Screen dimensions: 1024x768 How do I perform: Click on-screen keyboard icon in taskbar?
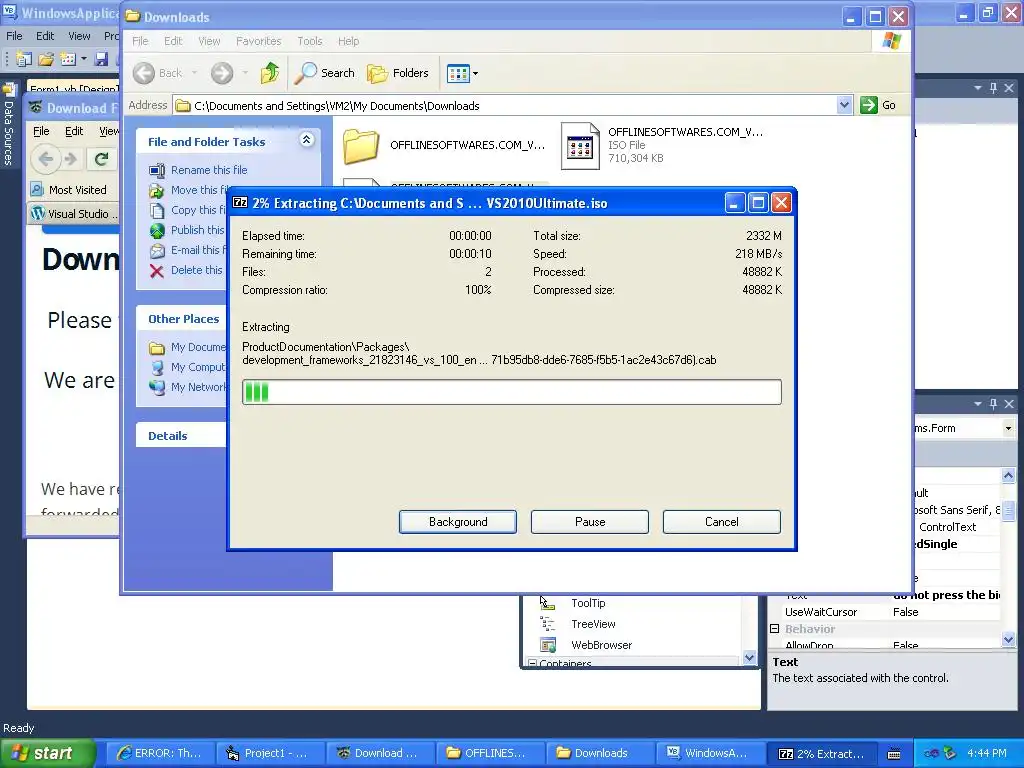[x=894, y=754]
